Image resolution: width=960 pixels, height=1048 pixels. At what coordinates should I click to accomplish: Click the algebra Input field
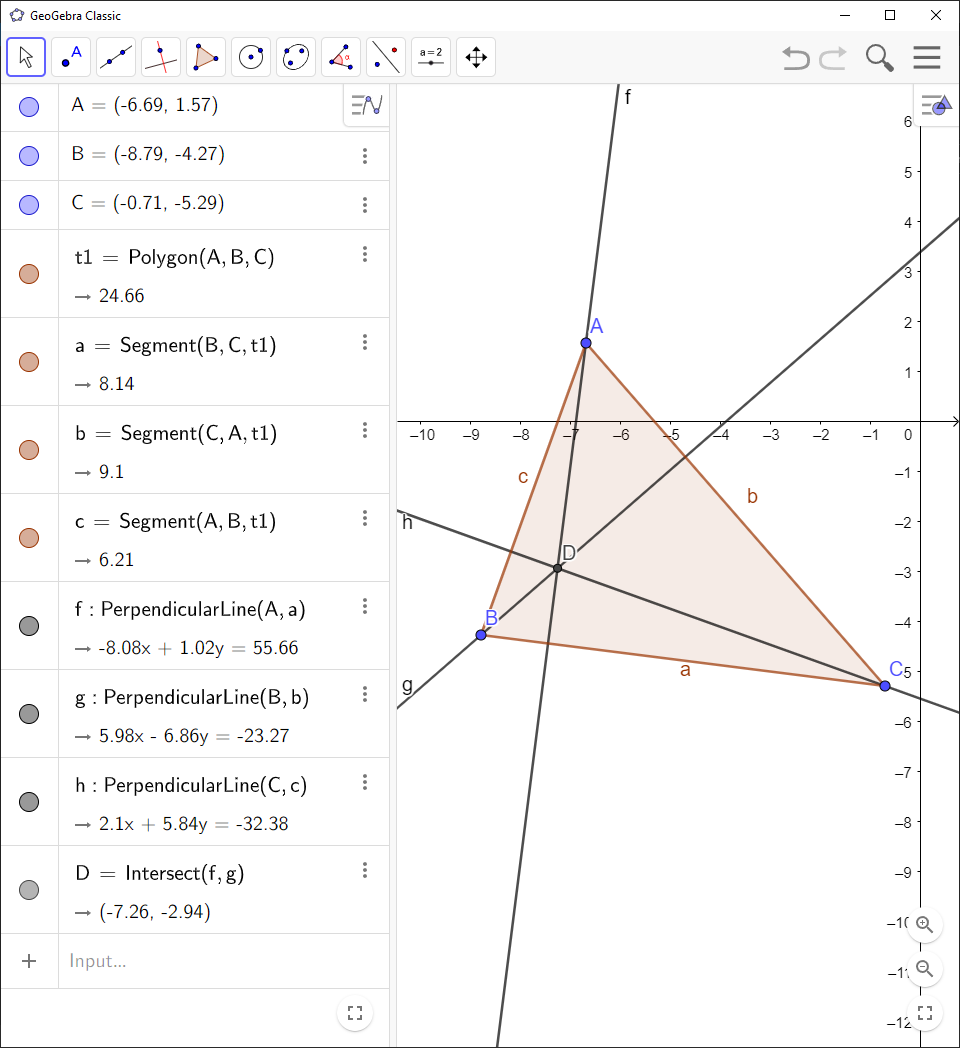pos(223,961)
